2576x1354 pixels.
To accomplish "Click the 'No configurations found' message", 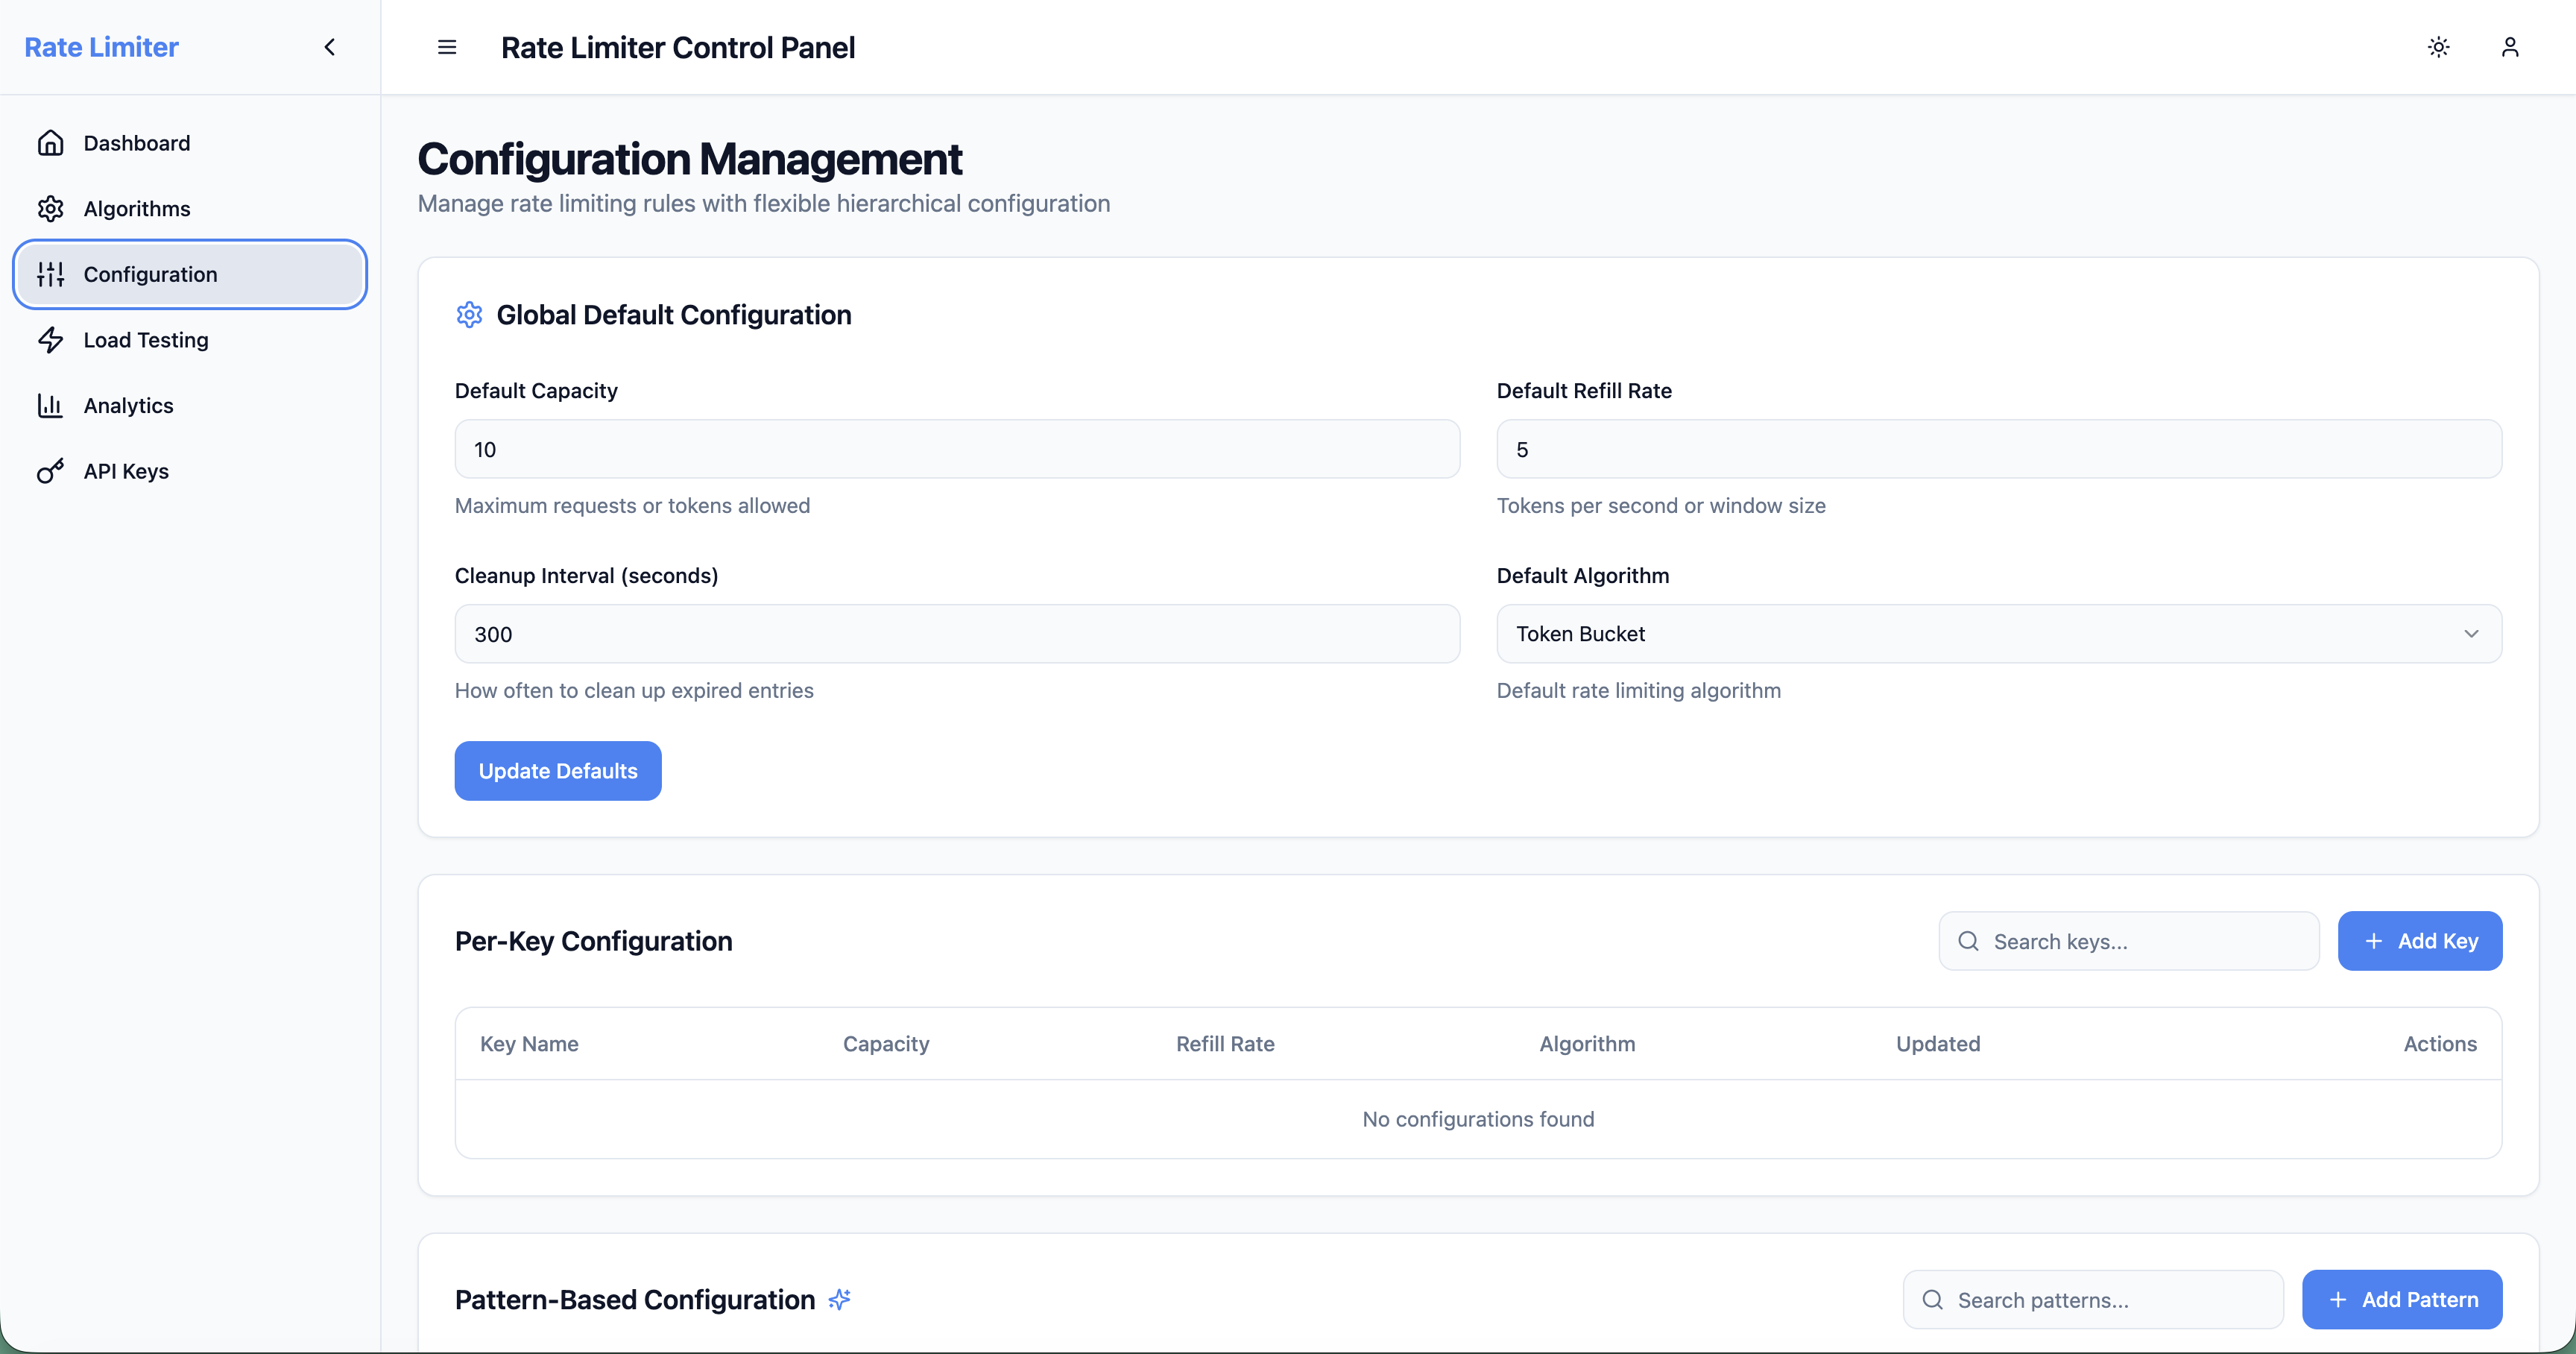I will point(1478,1119).
